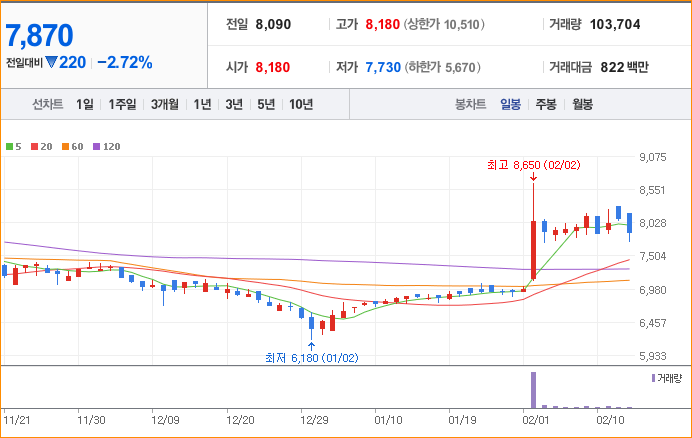Click the 선차트 label
The image size is (692, 438).
48,105
